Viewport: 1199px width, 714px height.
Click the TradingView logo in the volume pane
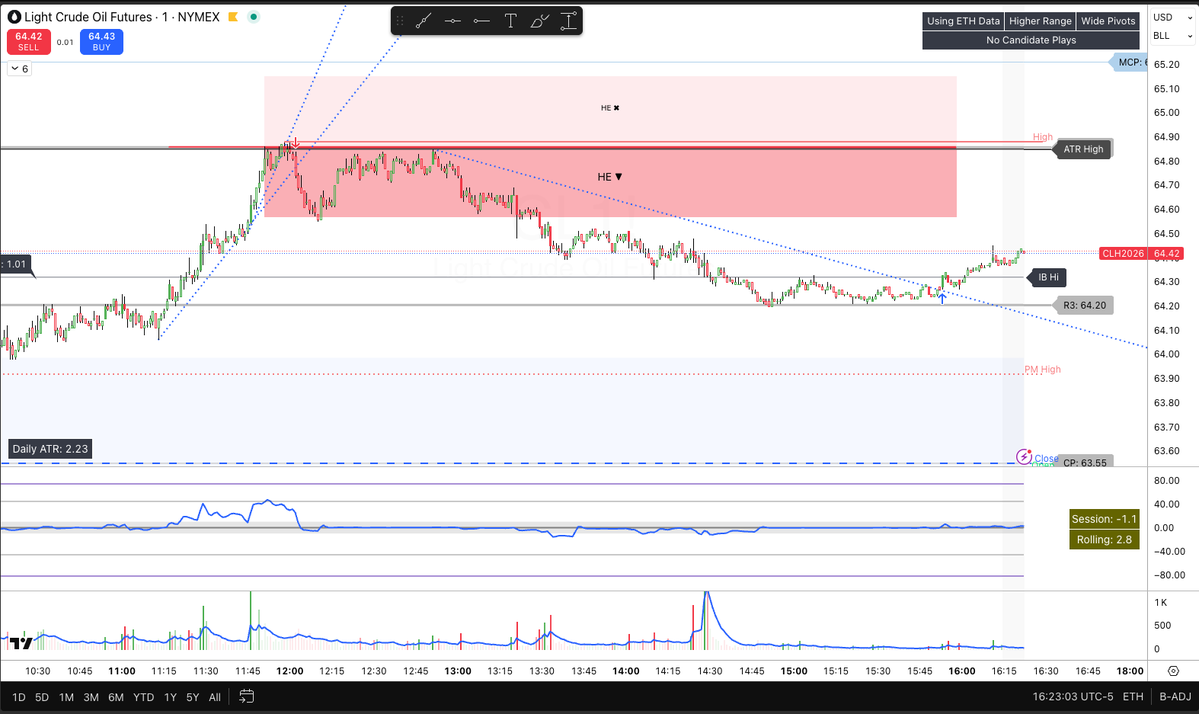(x=21, y=644)
